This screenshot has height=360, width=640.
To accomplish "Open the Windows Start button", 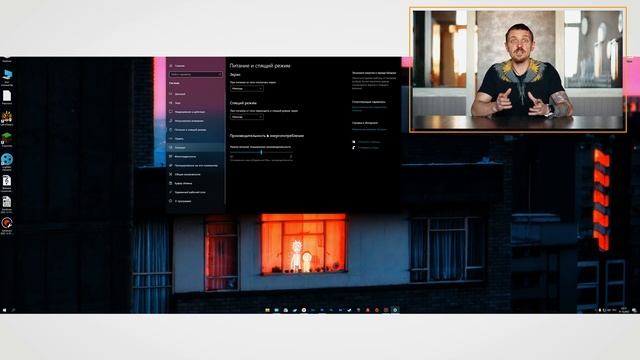I will tap(4, 310).
